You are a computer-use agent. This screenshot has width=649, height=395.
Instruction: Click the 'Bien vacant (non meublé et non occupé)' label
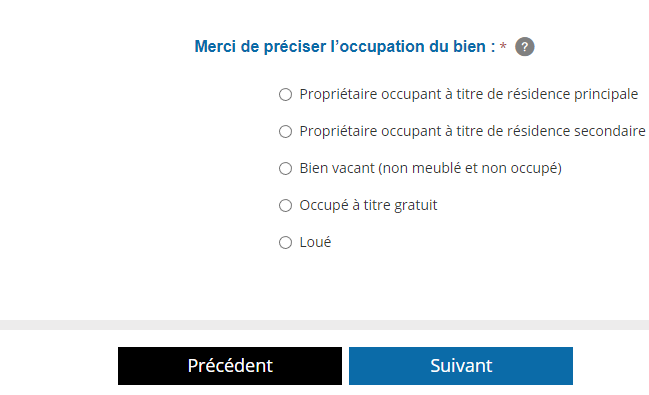(x=430, y=169)
